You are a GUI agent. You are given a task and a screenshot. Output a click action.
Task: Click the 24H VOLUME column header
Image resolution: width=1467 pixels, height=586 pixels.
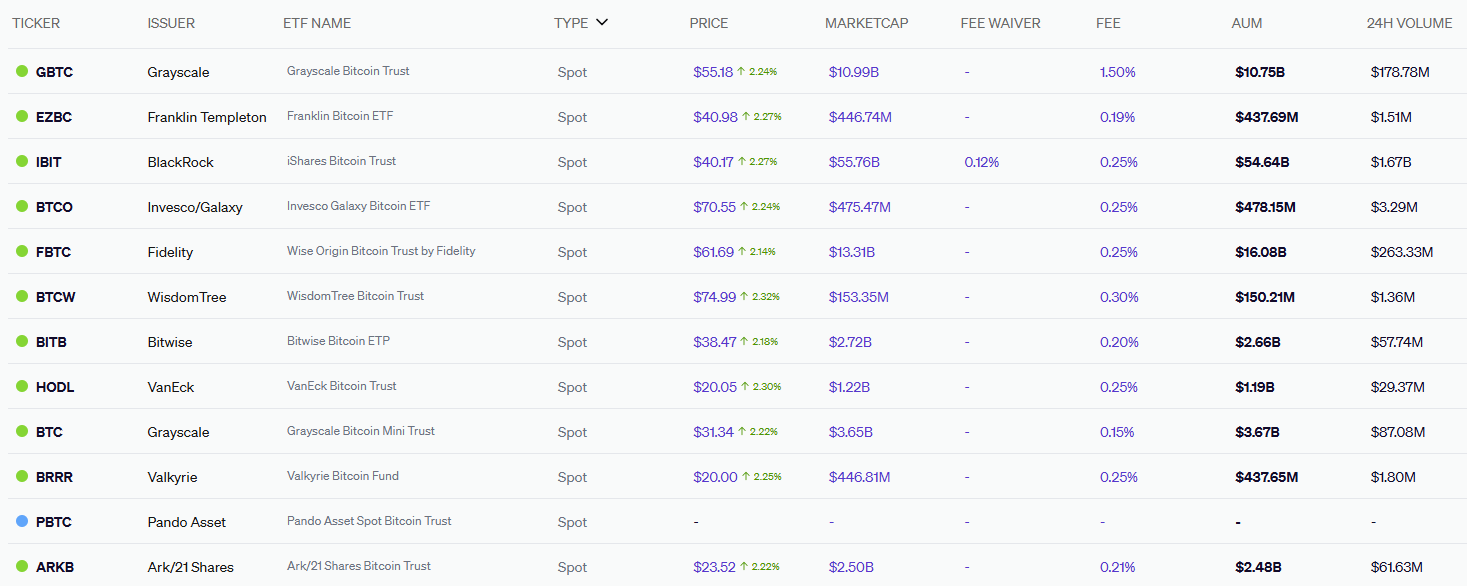pos(1409,23)
